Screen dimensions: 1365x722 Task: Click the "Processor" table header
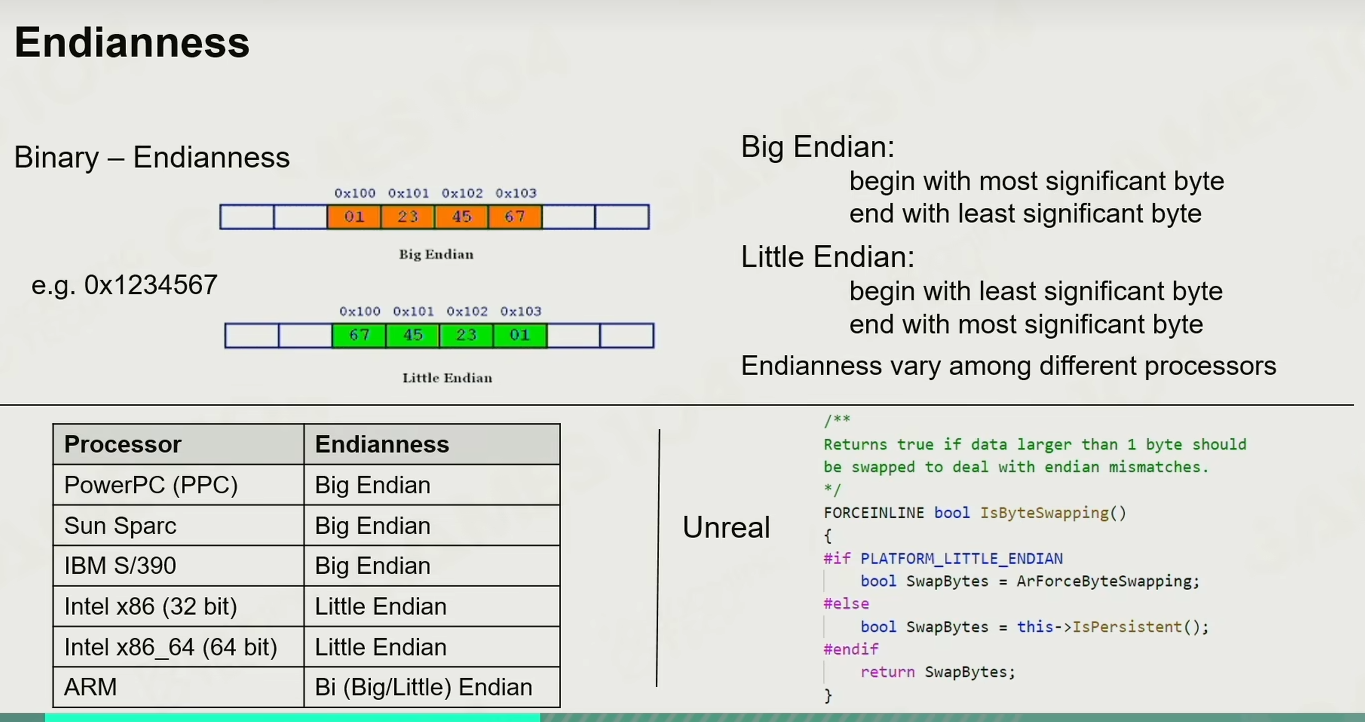tap(178, 444)
